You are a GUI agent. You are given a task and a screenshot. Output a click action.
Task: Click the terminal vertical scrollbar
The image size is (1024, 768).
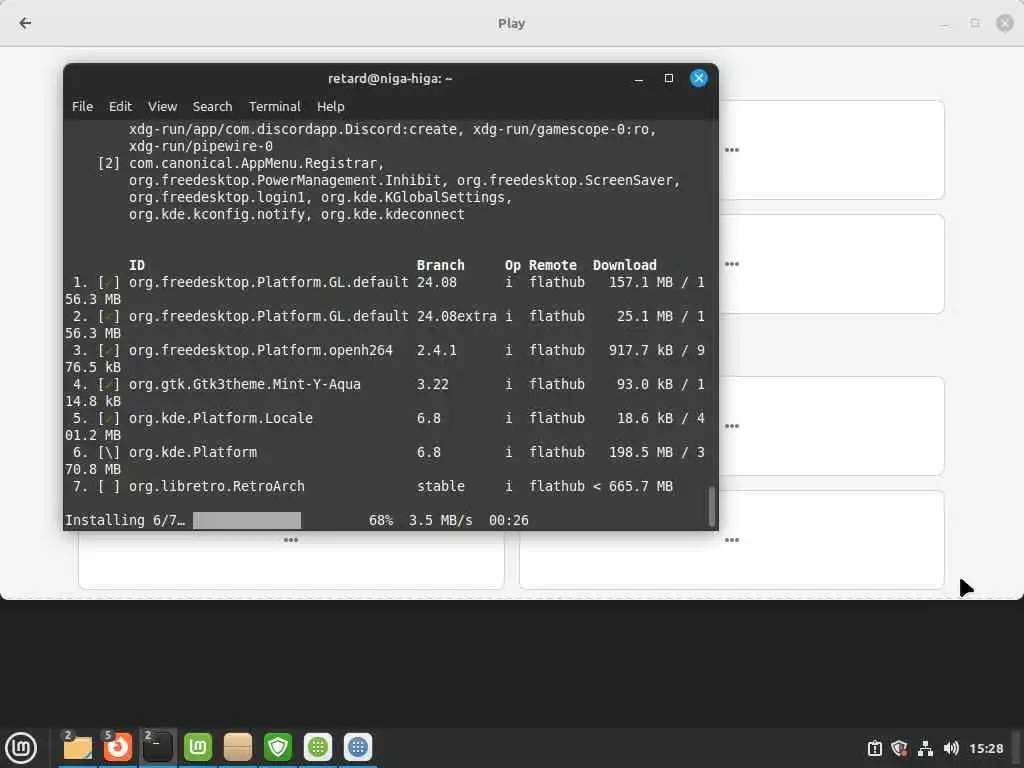(712, 506)
